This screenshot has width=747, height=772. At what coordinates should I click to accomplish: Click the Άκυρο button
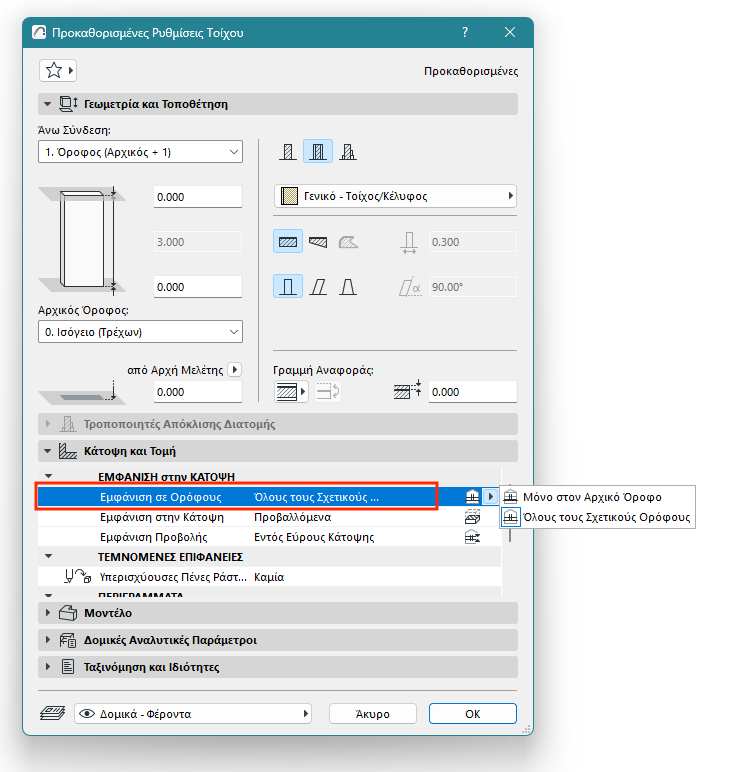pos(373,713)
